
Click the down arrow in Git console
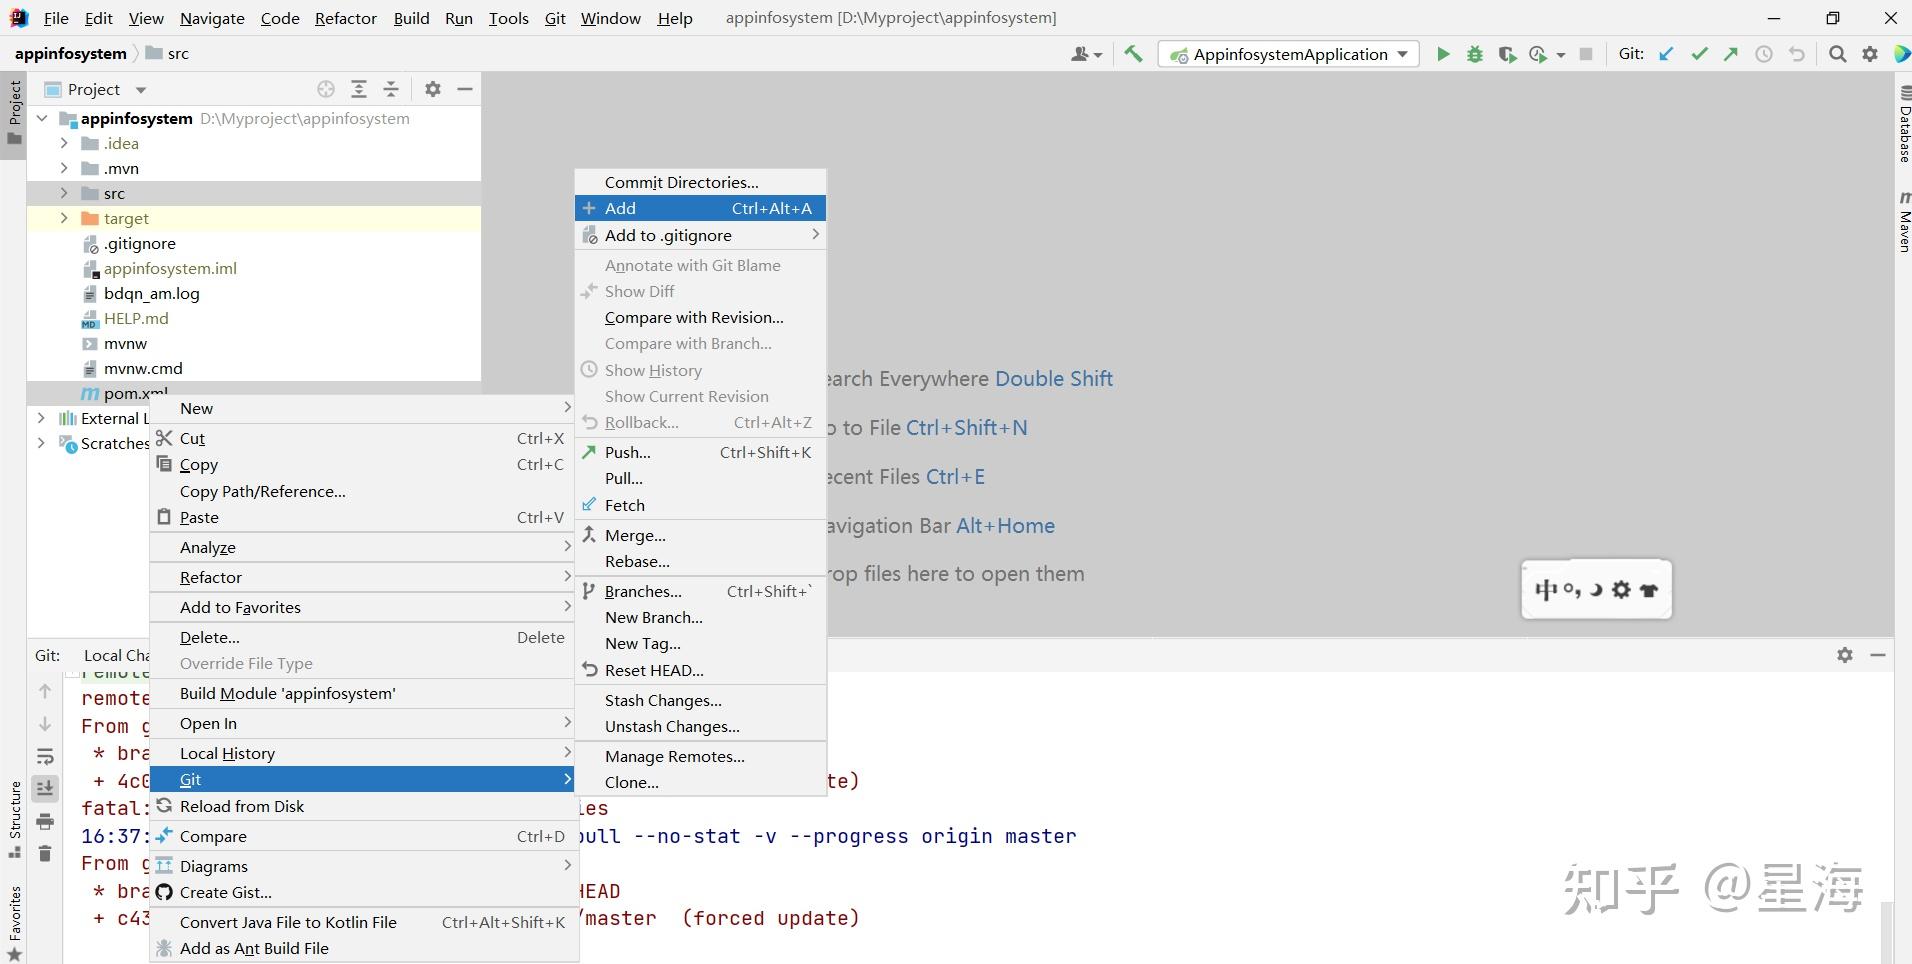point(45,724)
